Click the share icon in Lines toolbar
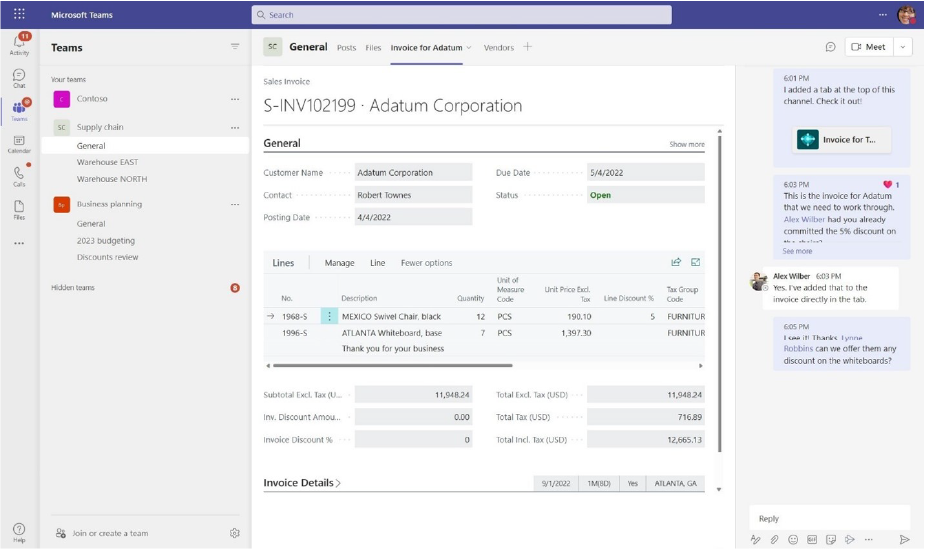Viewport: 925px width, 549px height. 676,262
